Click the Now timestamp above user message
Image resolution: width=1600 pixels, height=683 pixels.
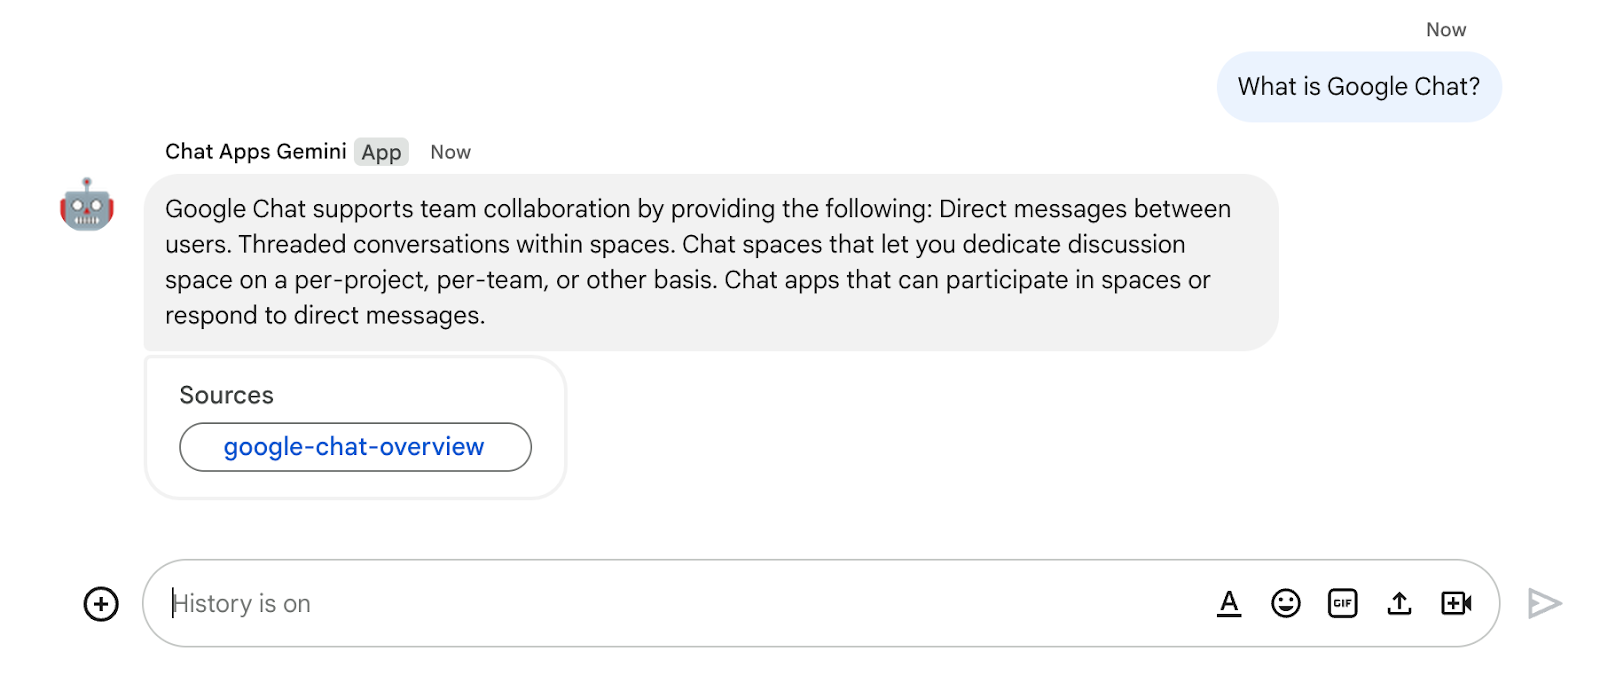(x=1445, y=30)
